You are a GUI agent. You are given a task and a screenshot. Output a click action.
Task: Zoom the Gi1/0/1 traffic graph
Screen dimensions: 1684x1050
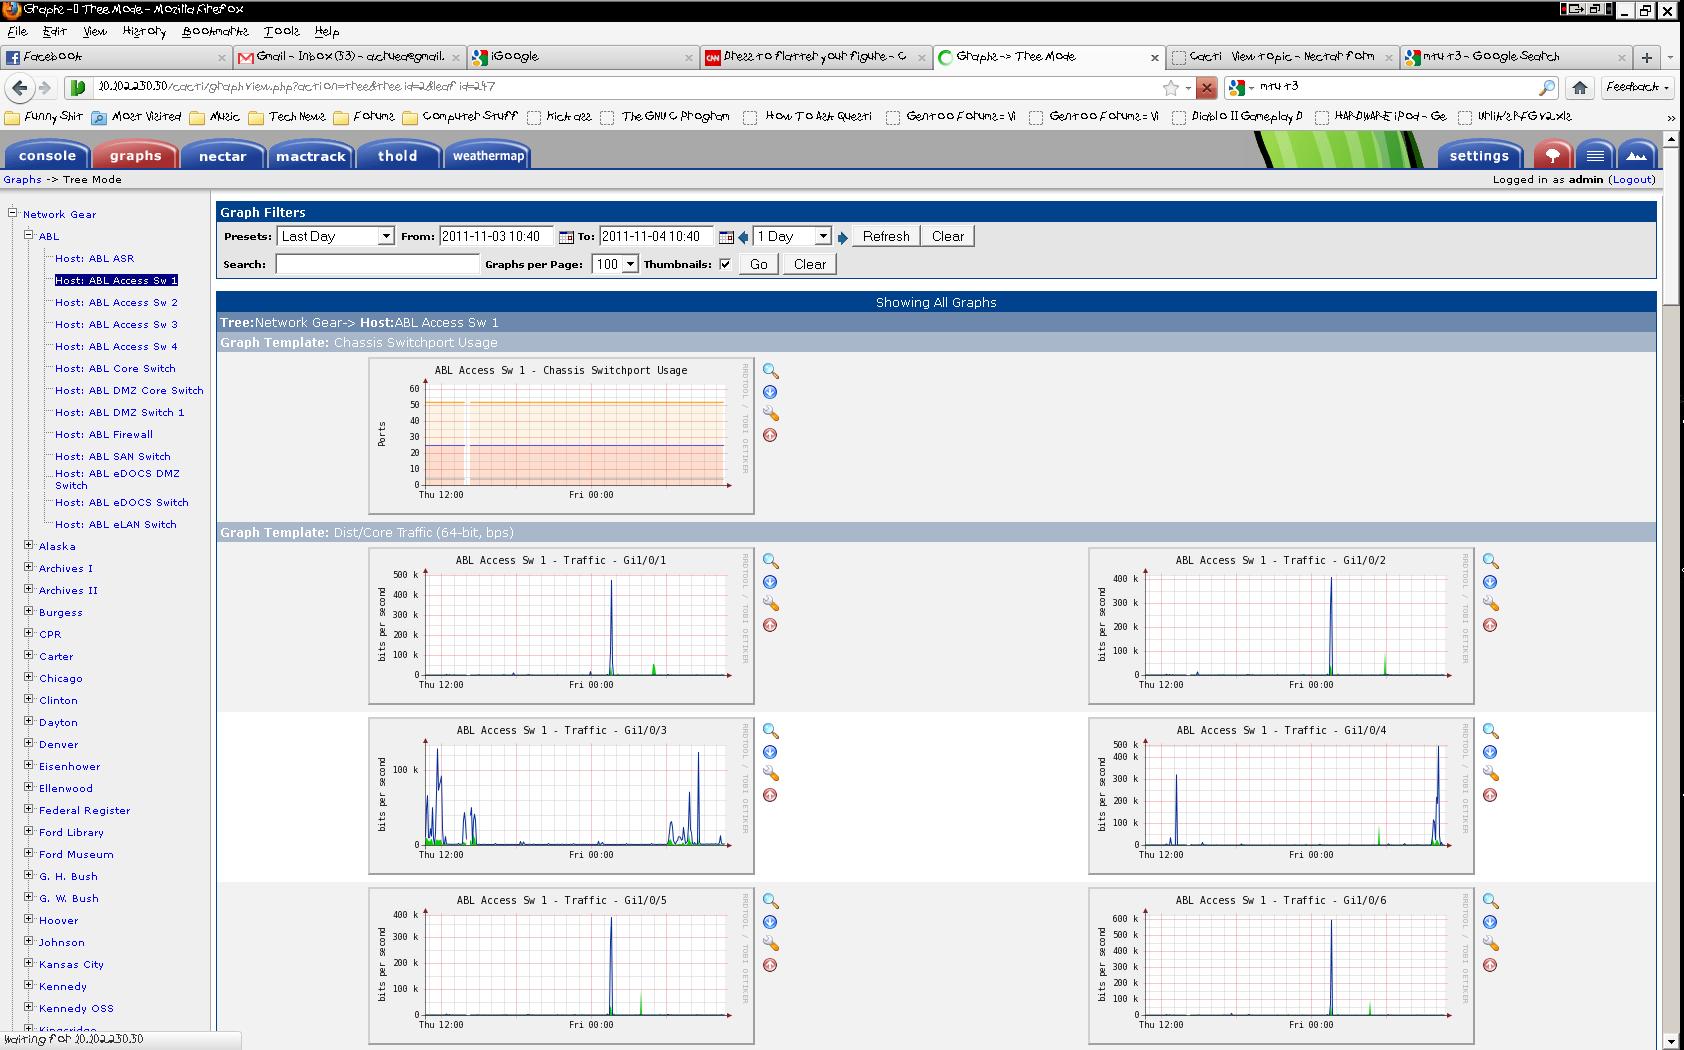point(770,561)
